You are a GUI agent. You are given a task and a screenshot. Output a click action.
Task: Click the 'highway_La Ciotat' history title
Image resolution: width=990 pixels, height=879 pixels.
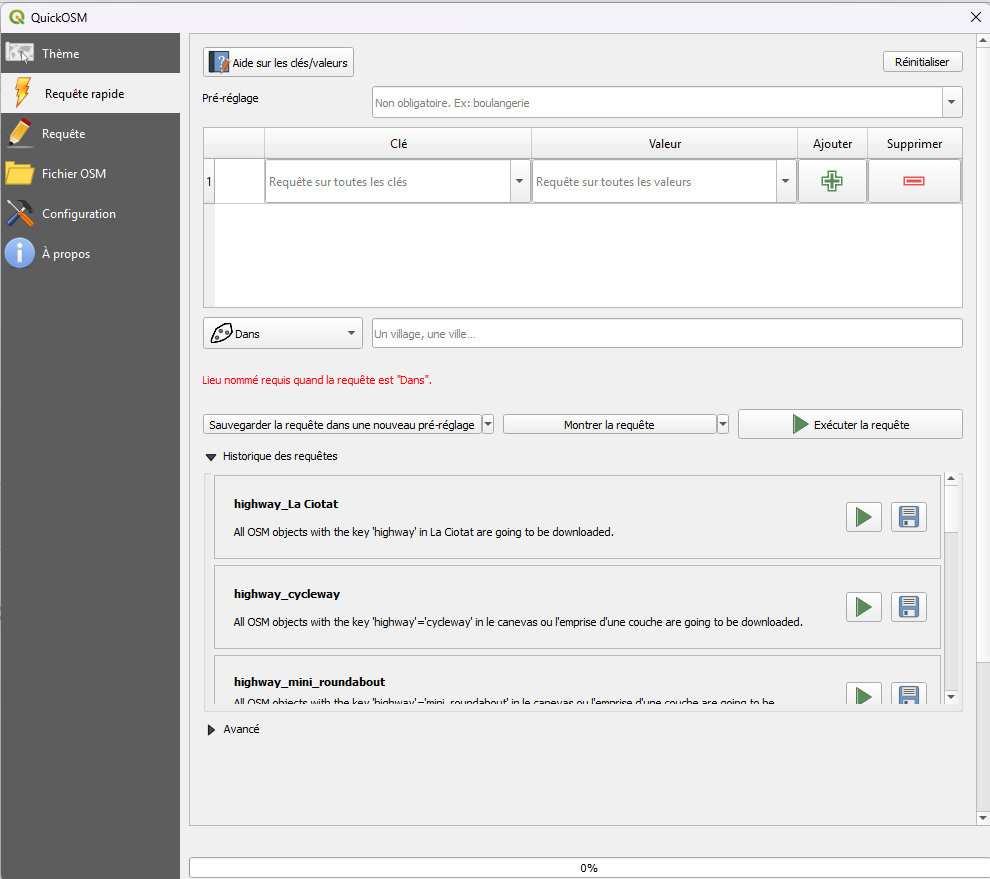286,504
